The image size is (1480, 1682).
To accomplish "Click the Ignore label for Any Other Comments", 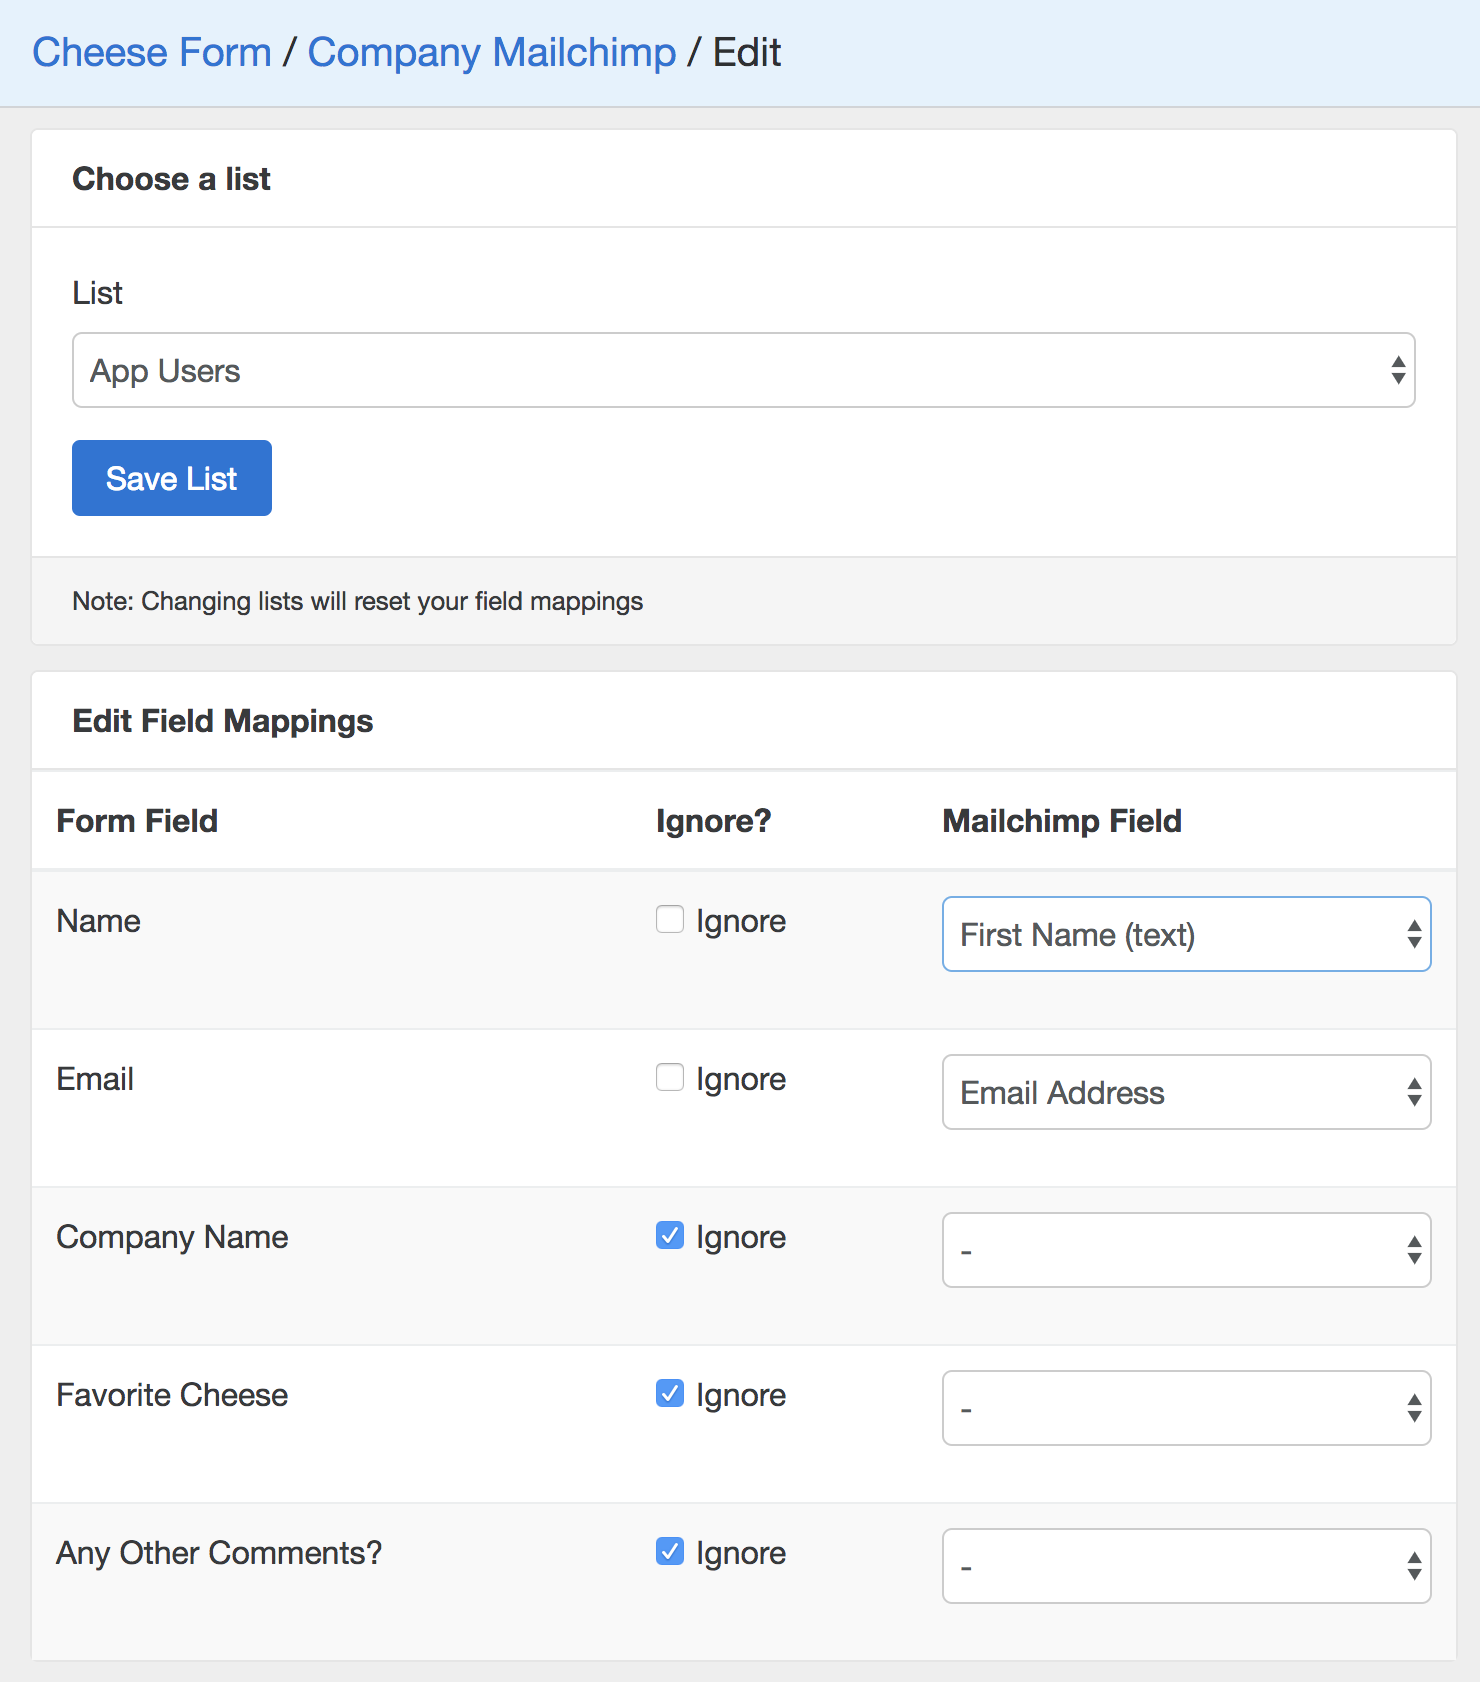I will [741, 1553].
